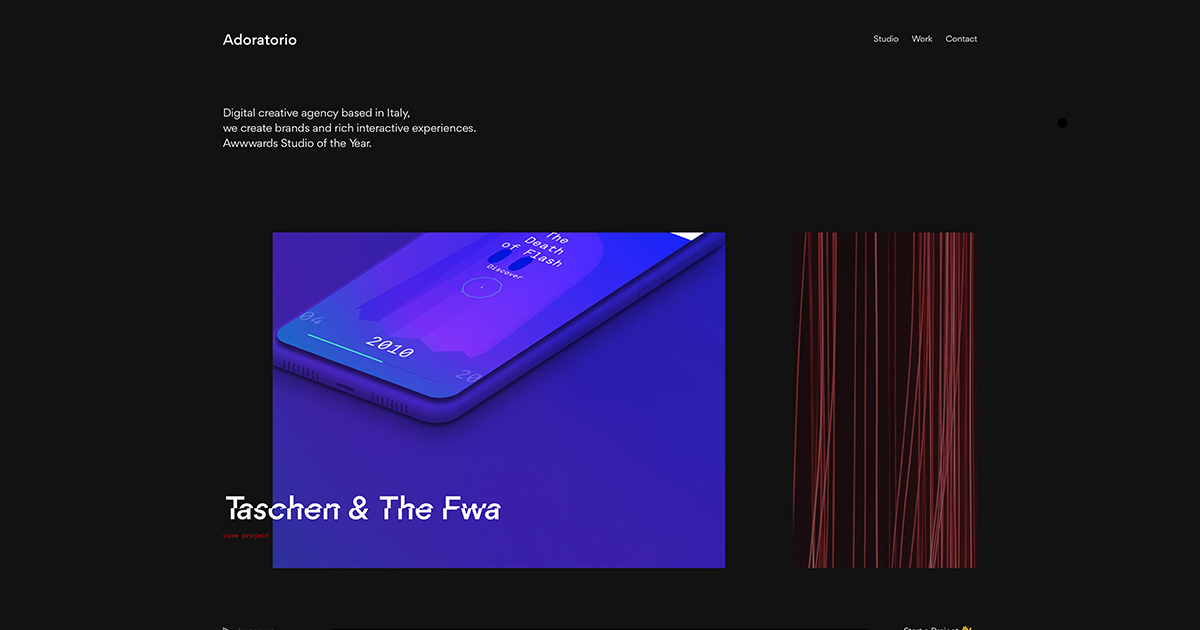Click the Adoratorio logo
This screenshot has width=1200, height=630.
[260, 40]
